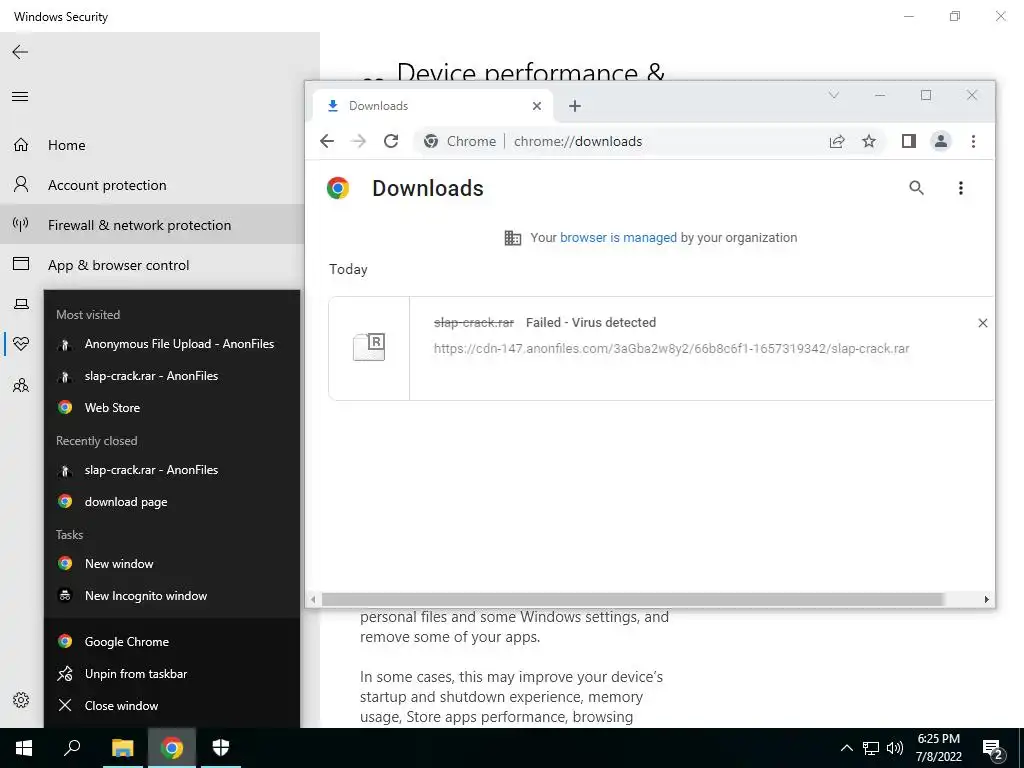Choose New window task
1024x768 pixels.
172,564
